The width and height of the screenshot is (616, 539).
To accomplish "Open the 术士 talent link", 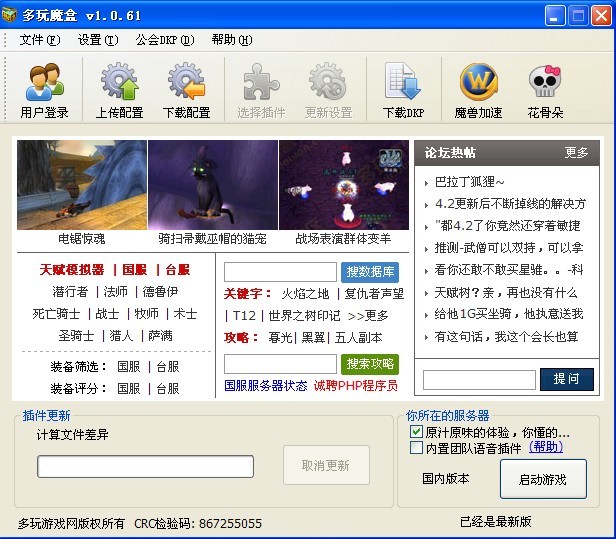I will click(185, 314).
